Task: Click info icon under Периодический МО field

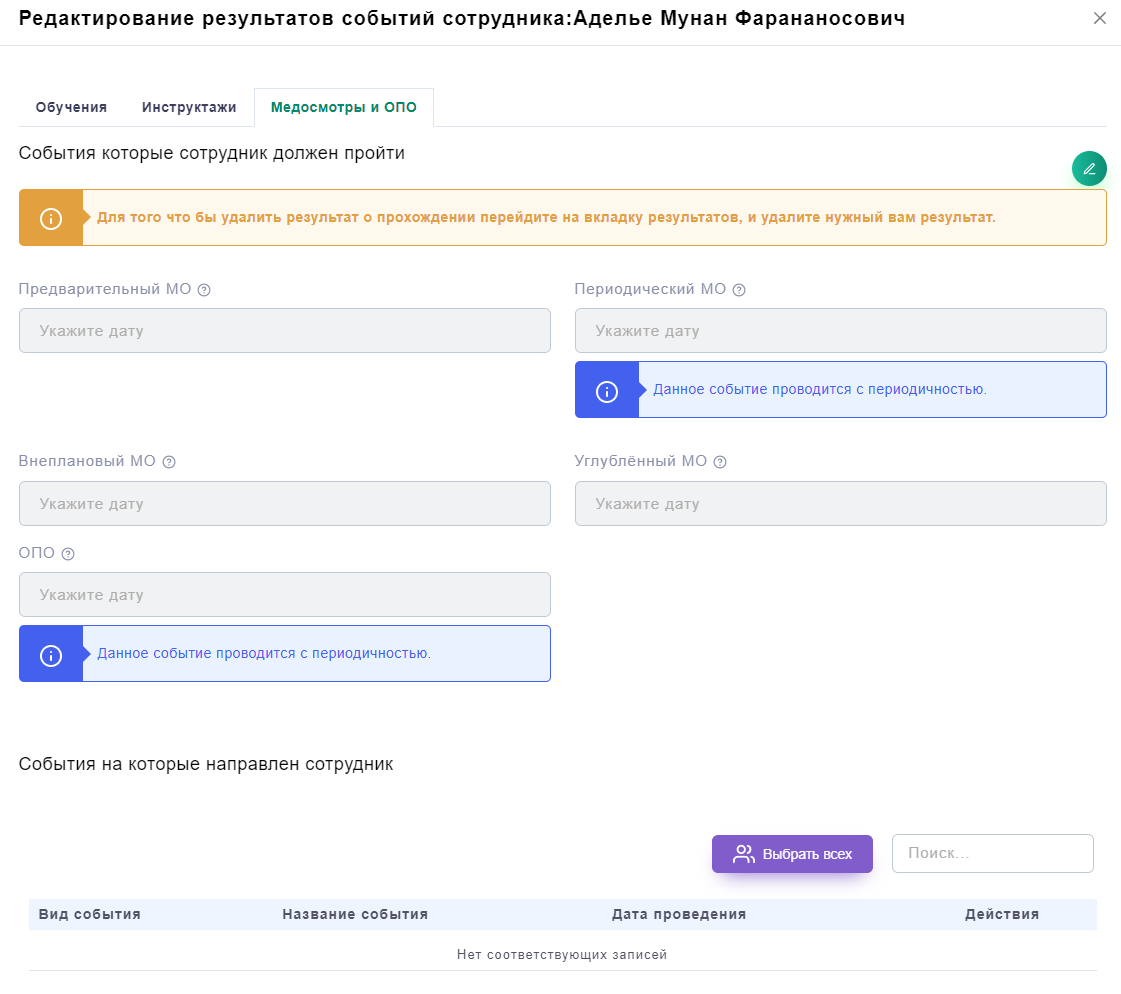Action: pos(607,390)
